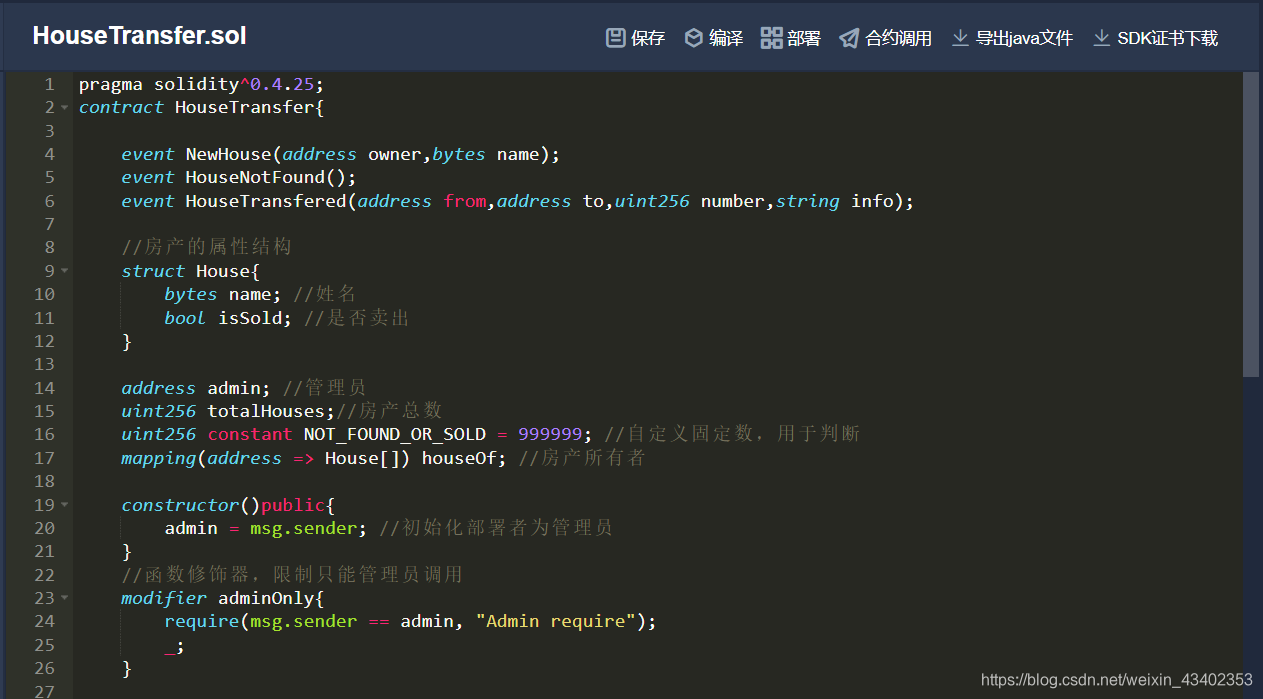Click the comment '//函数修饰器，限制只能管理员调用'
1263x699 pixels.
tap(292, 574)
